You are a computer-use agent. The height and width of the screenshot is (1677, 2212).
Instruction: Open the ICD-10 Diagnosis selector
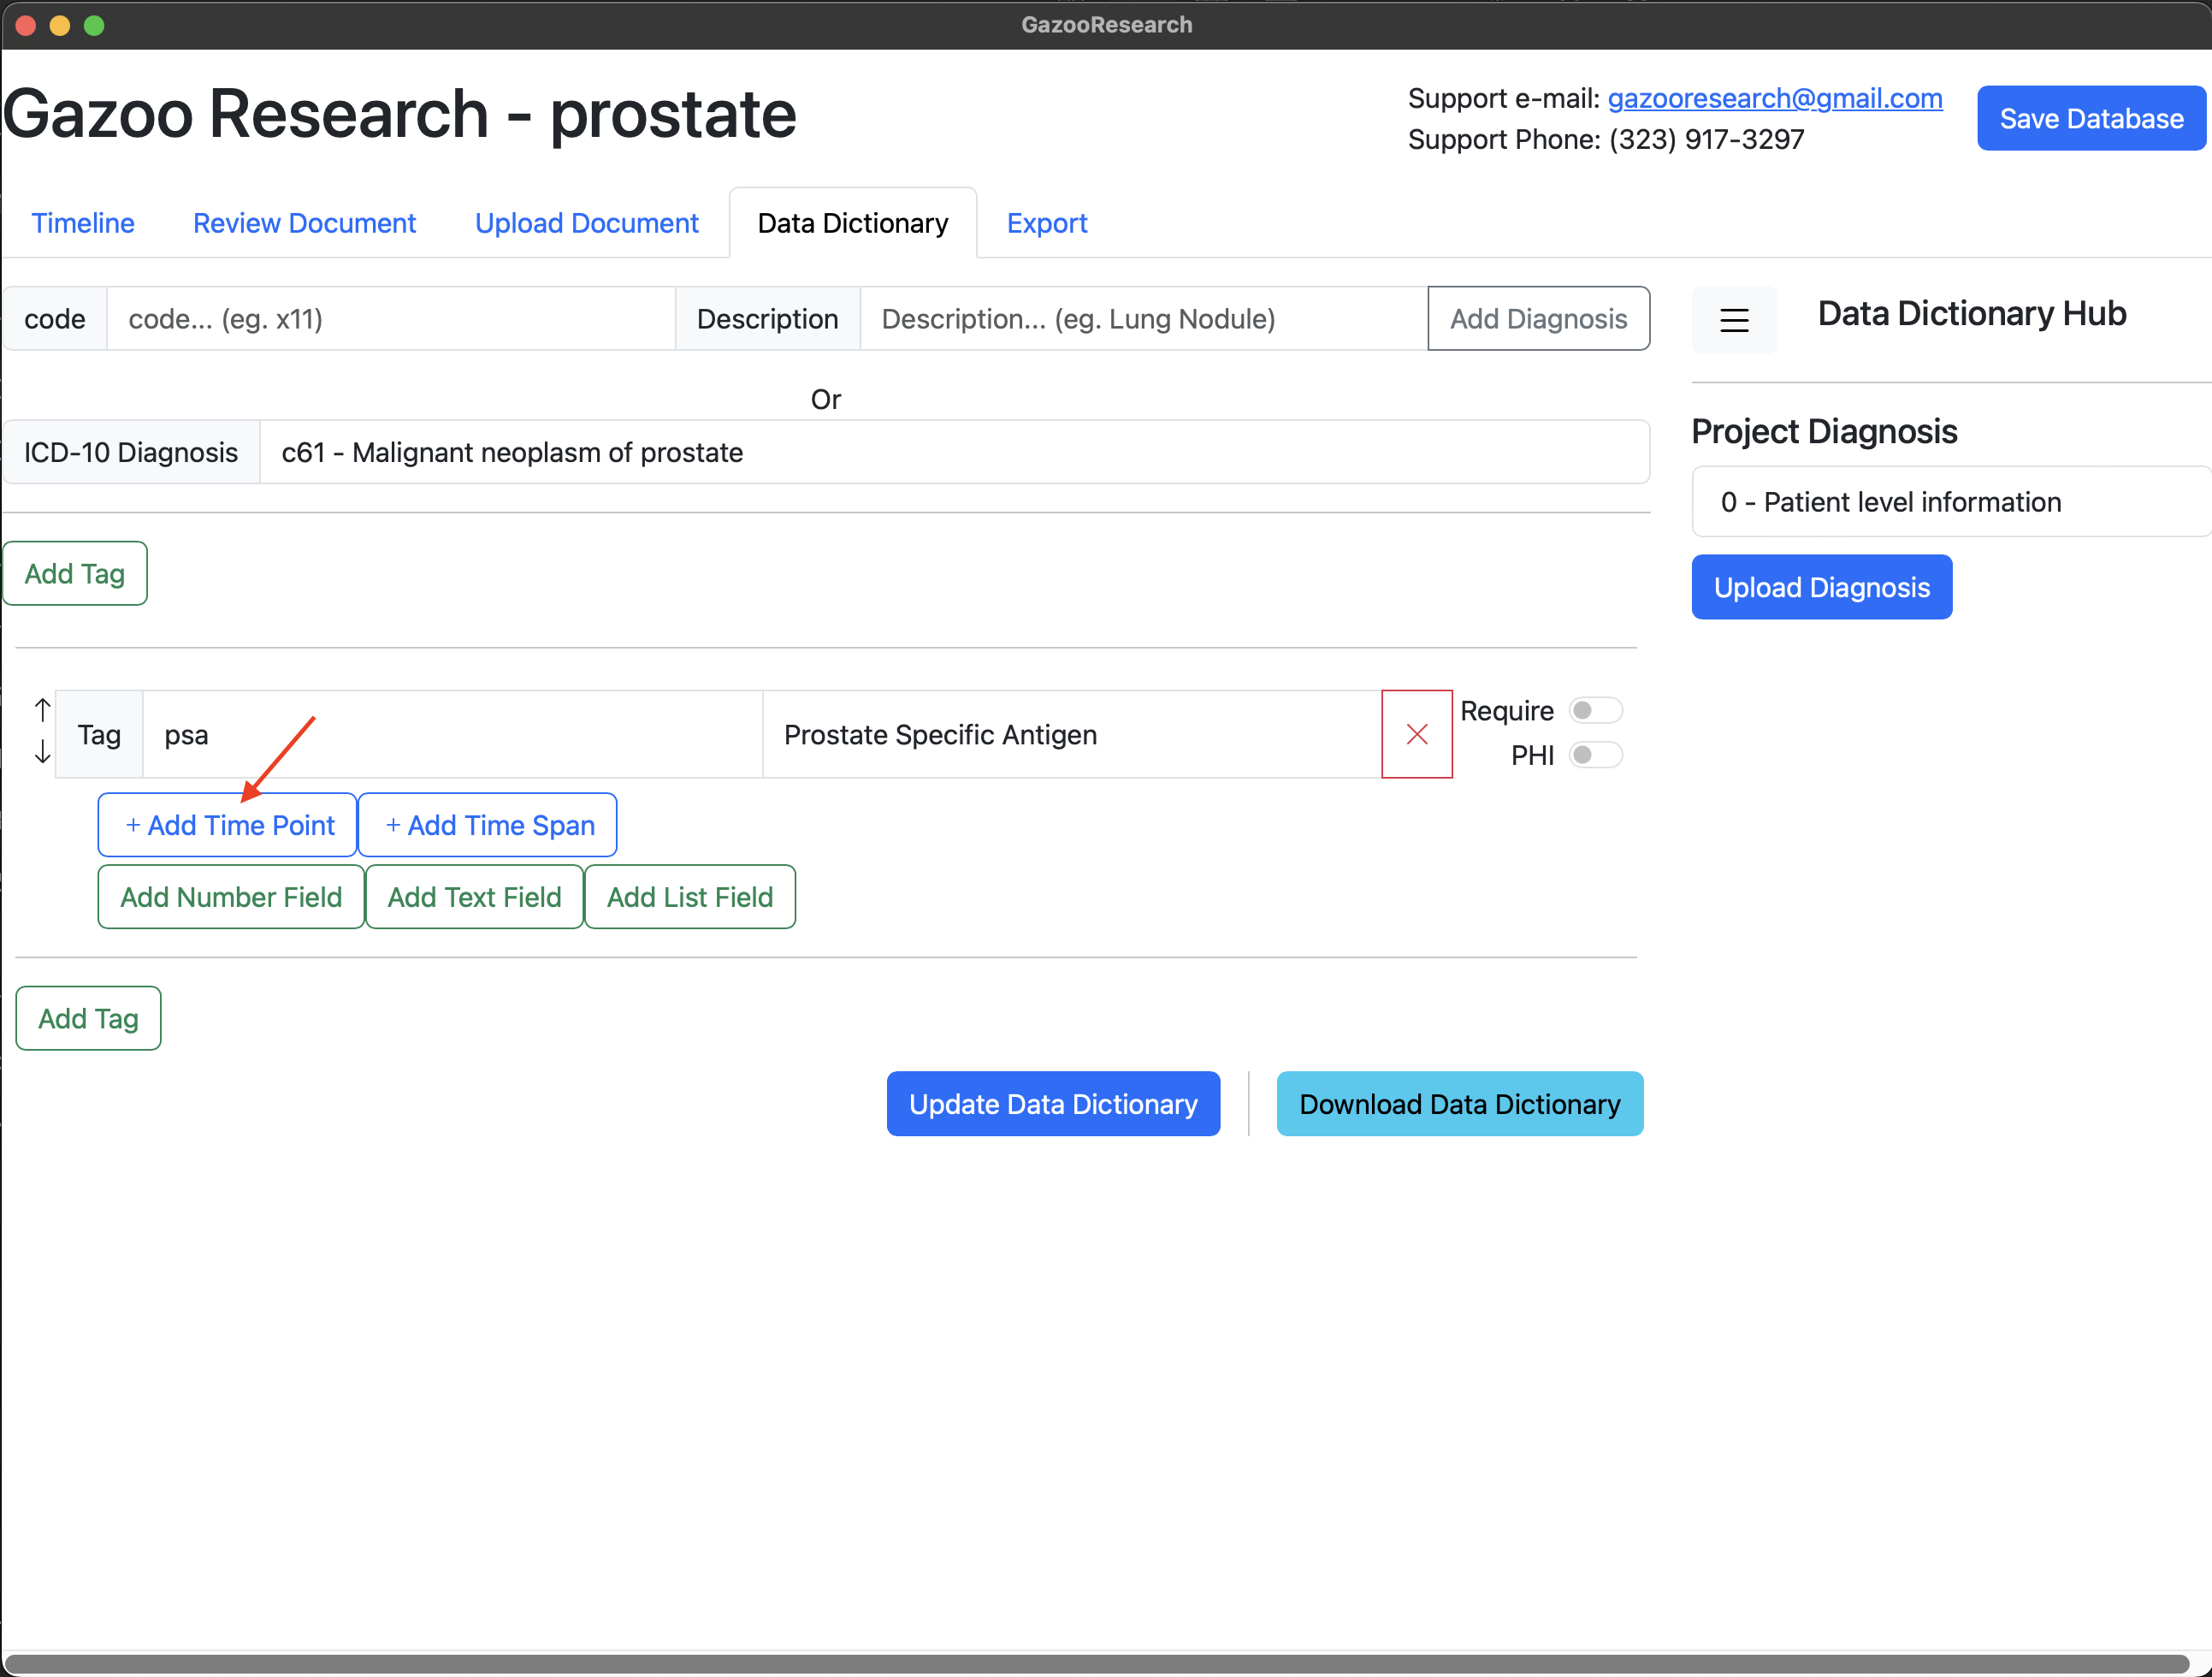[952, 453]
